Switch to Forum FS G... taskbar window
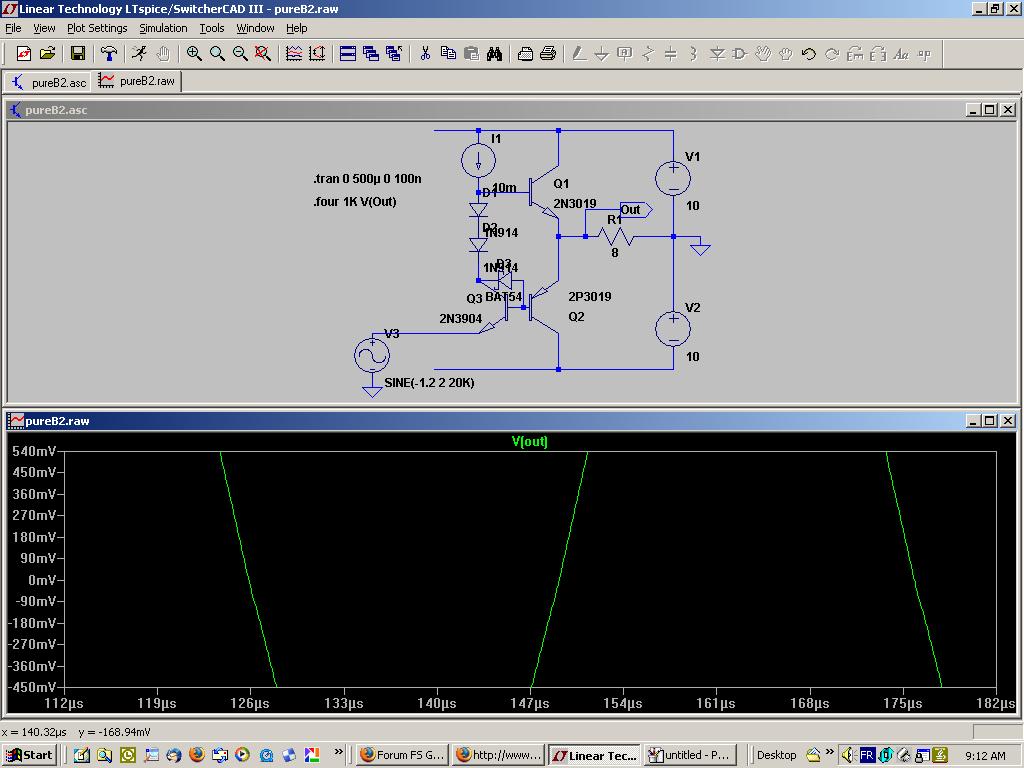Viewport: 1024px width, 768px height. click(401, 755)
